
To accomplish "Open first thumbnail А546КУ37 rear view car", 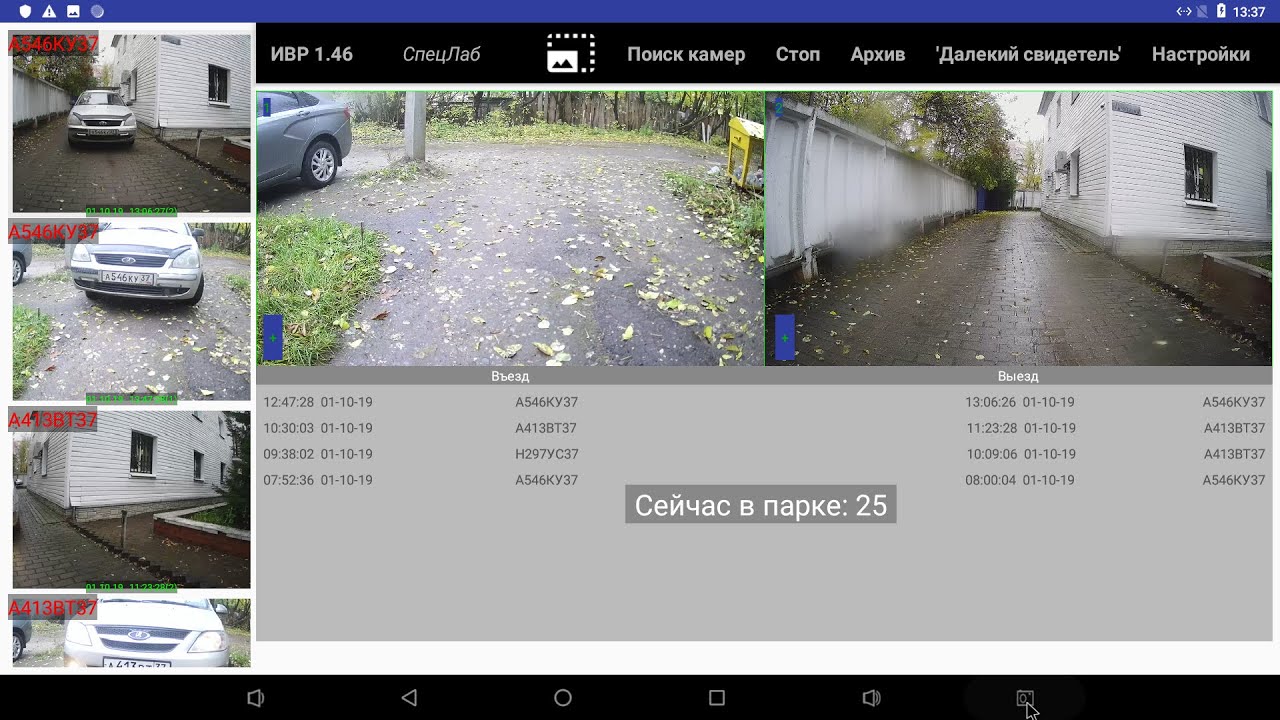I will click(131, 123).
